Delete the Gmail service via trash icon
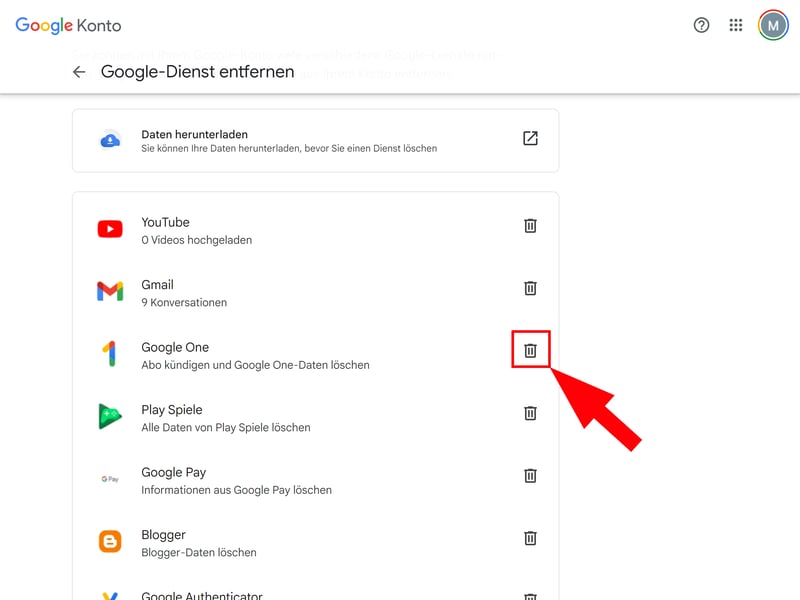The image size is (800, 600). (x=530, y=288)
